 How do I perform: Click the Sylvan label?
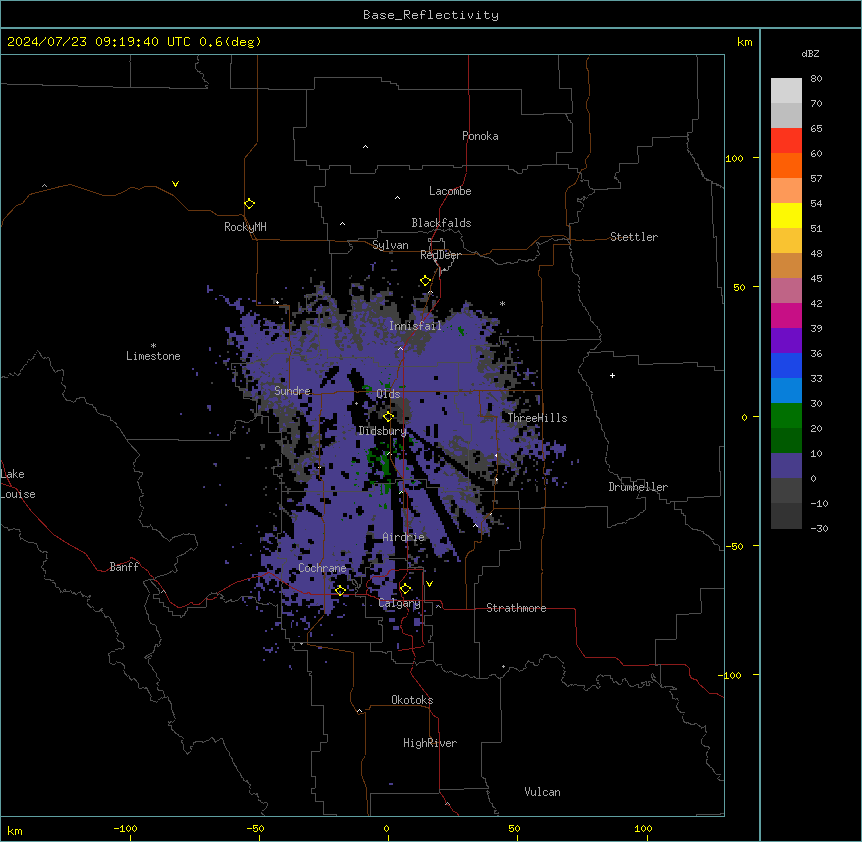coord(390,245)
